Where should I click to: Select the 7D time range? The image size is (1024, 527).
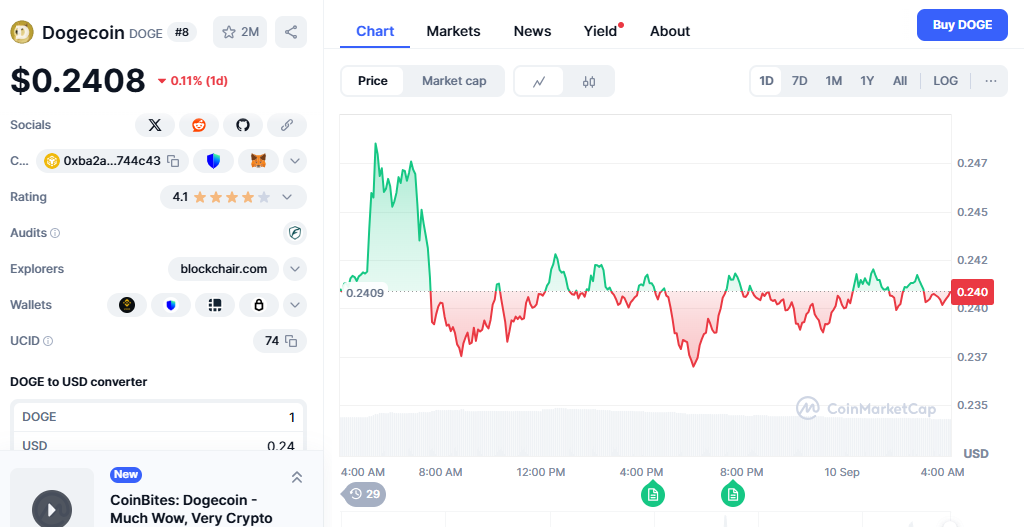click(799, 81)
